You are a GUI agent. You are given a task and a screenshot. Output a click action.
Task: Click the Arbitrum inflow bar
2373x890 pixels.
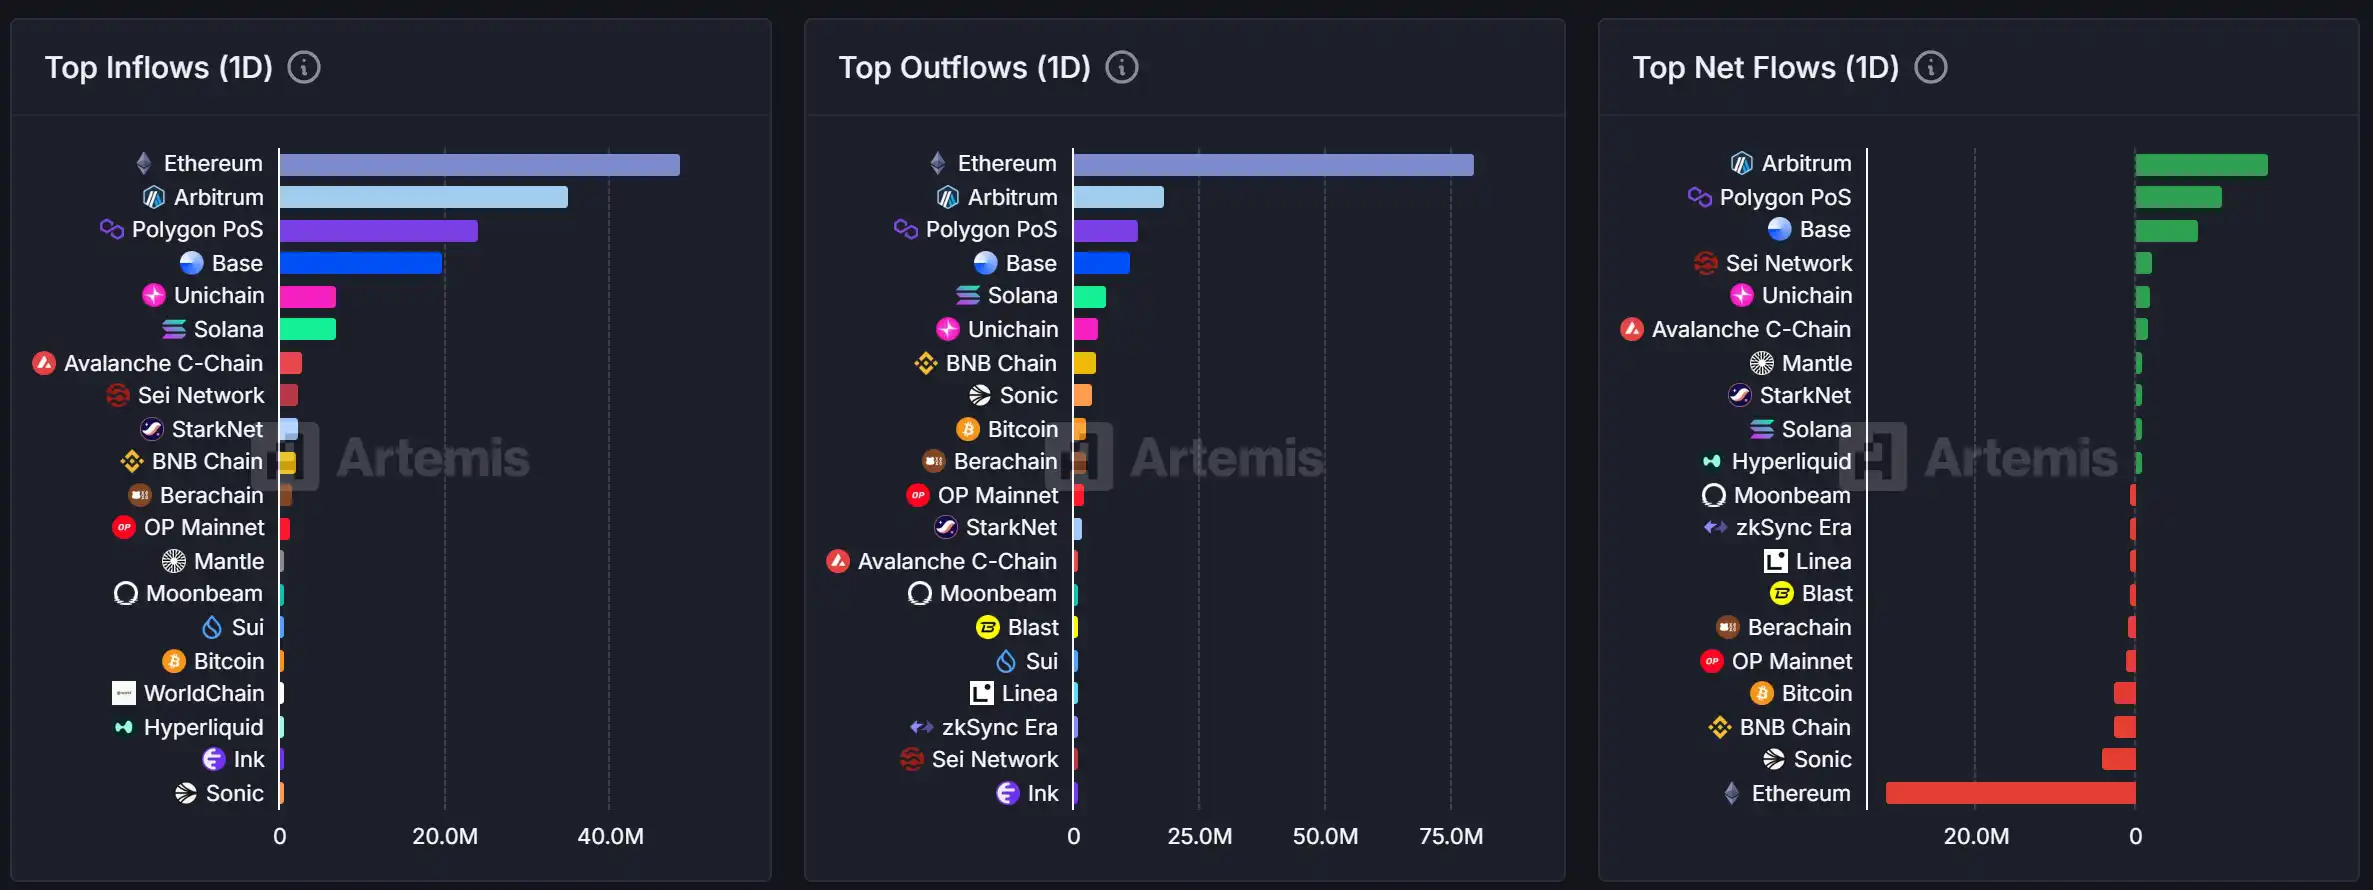[x=424, y=197]
